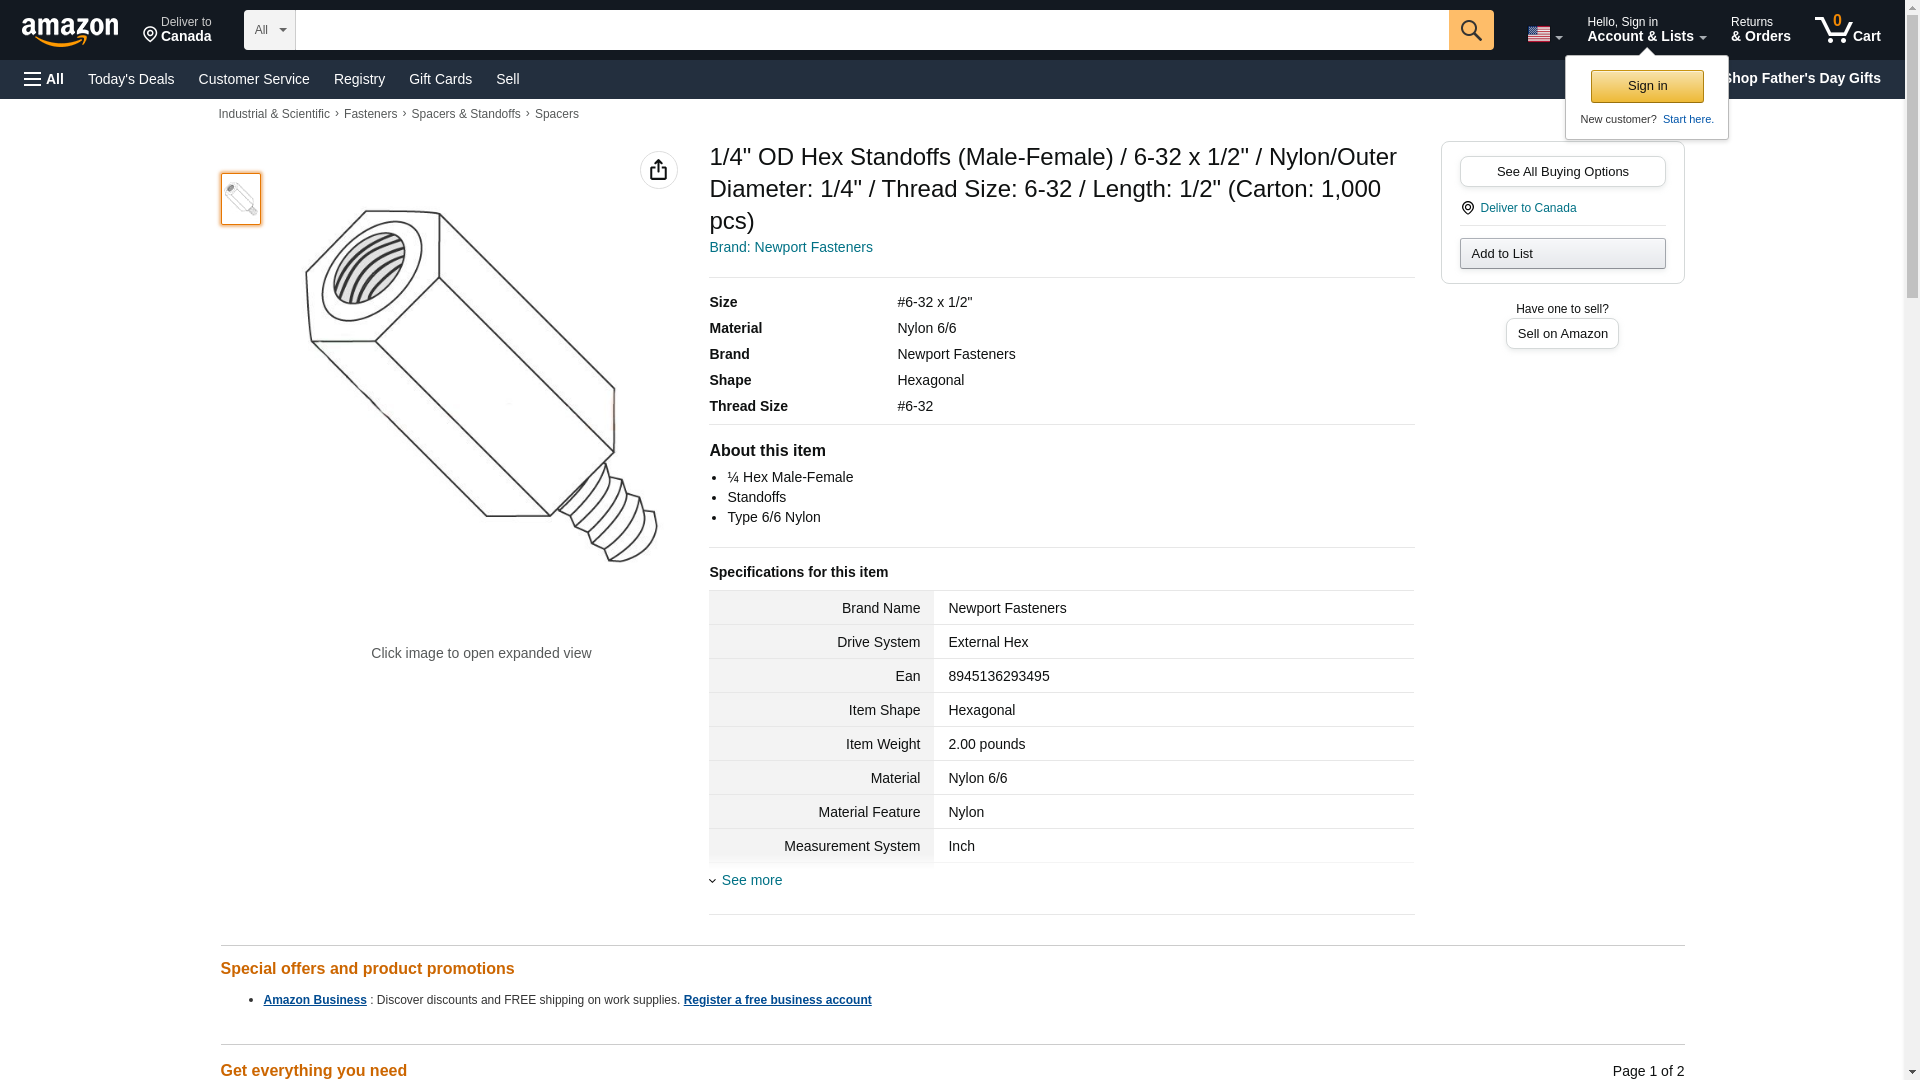The width and height of the screenshot is (1920, 1080).
Task: Select the product image thumbnail
Action: click(x=241, y=198)
